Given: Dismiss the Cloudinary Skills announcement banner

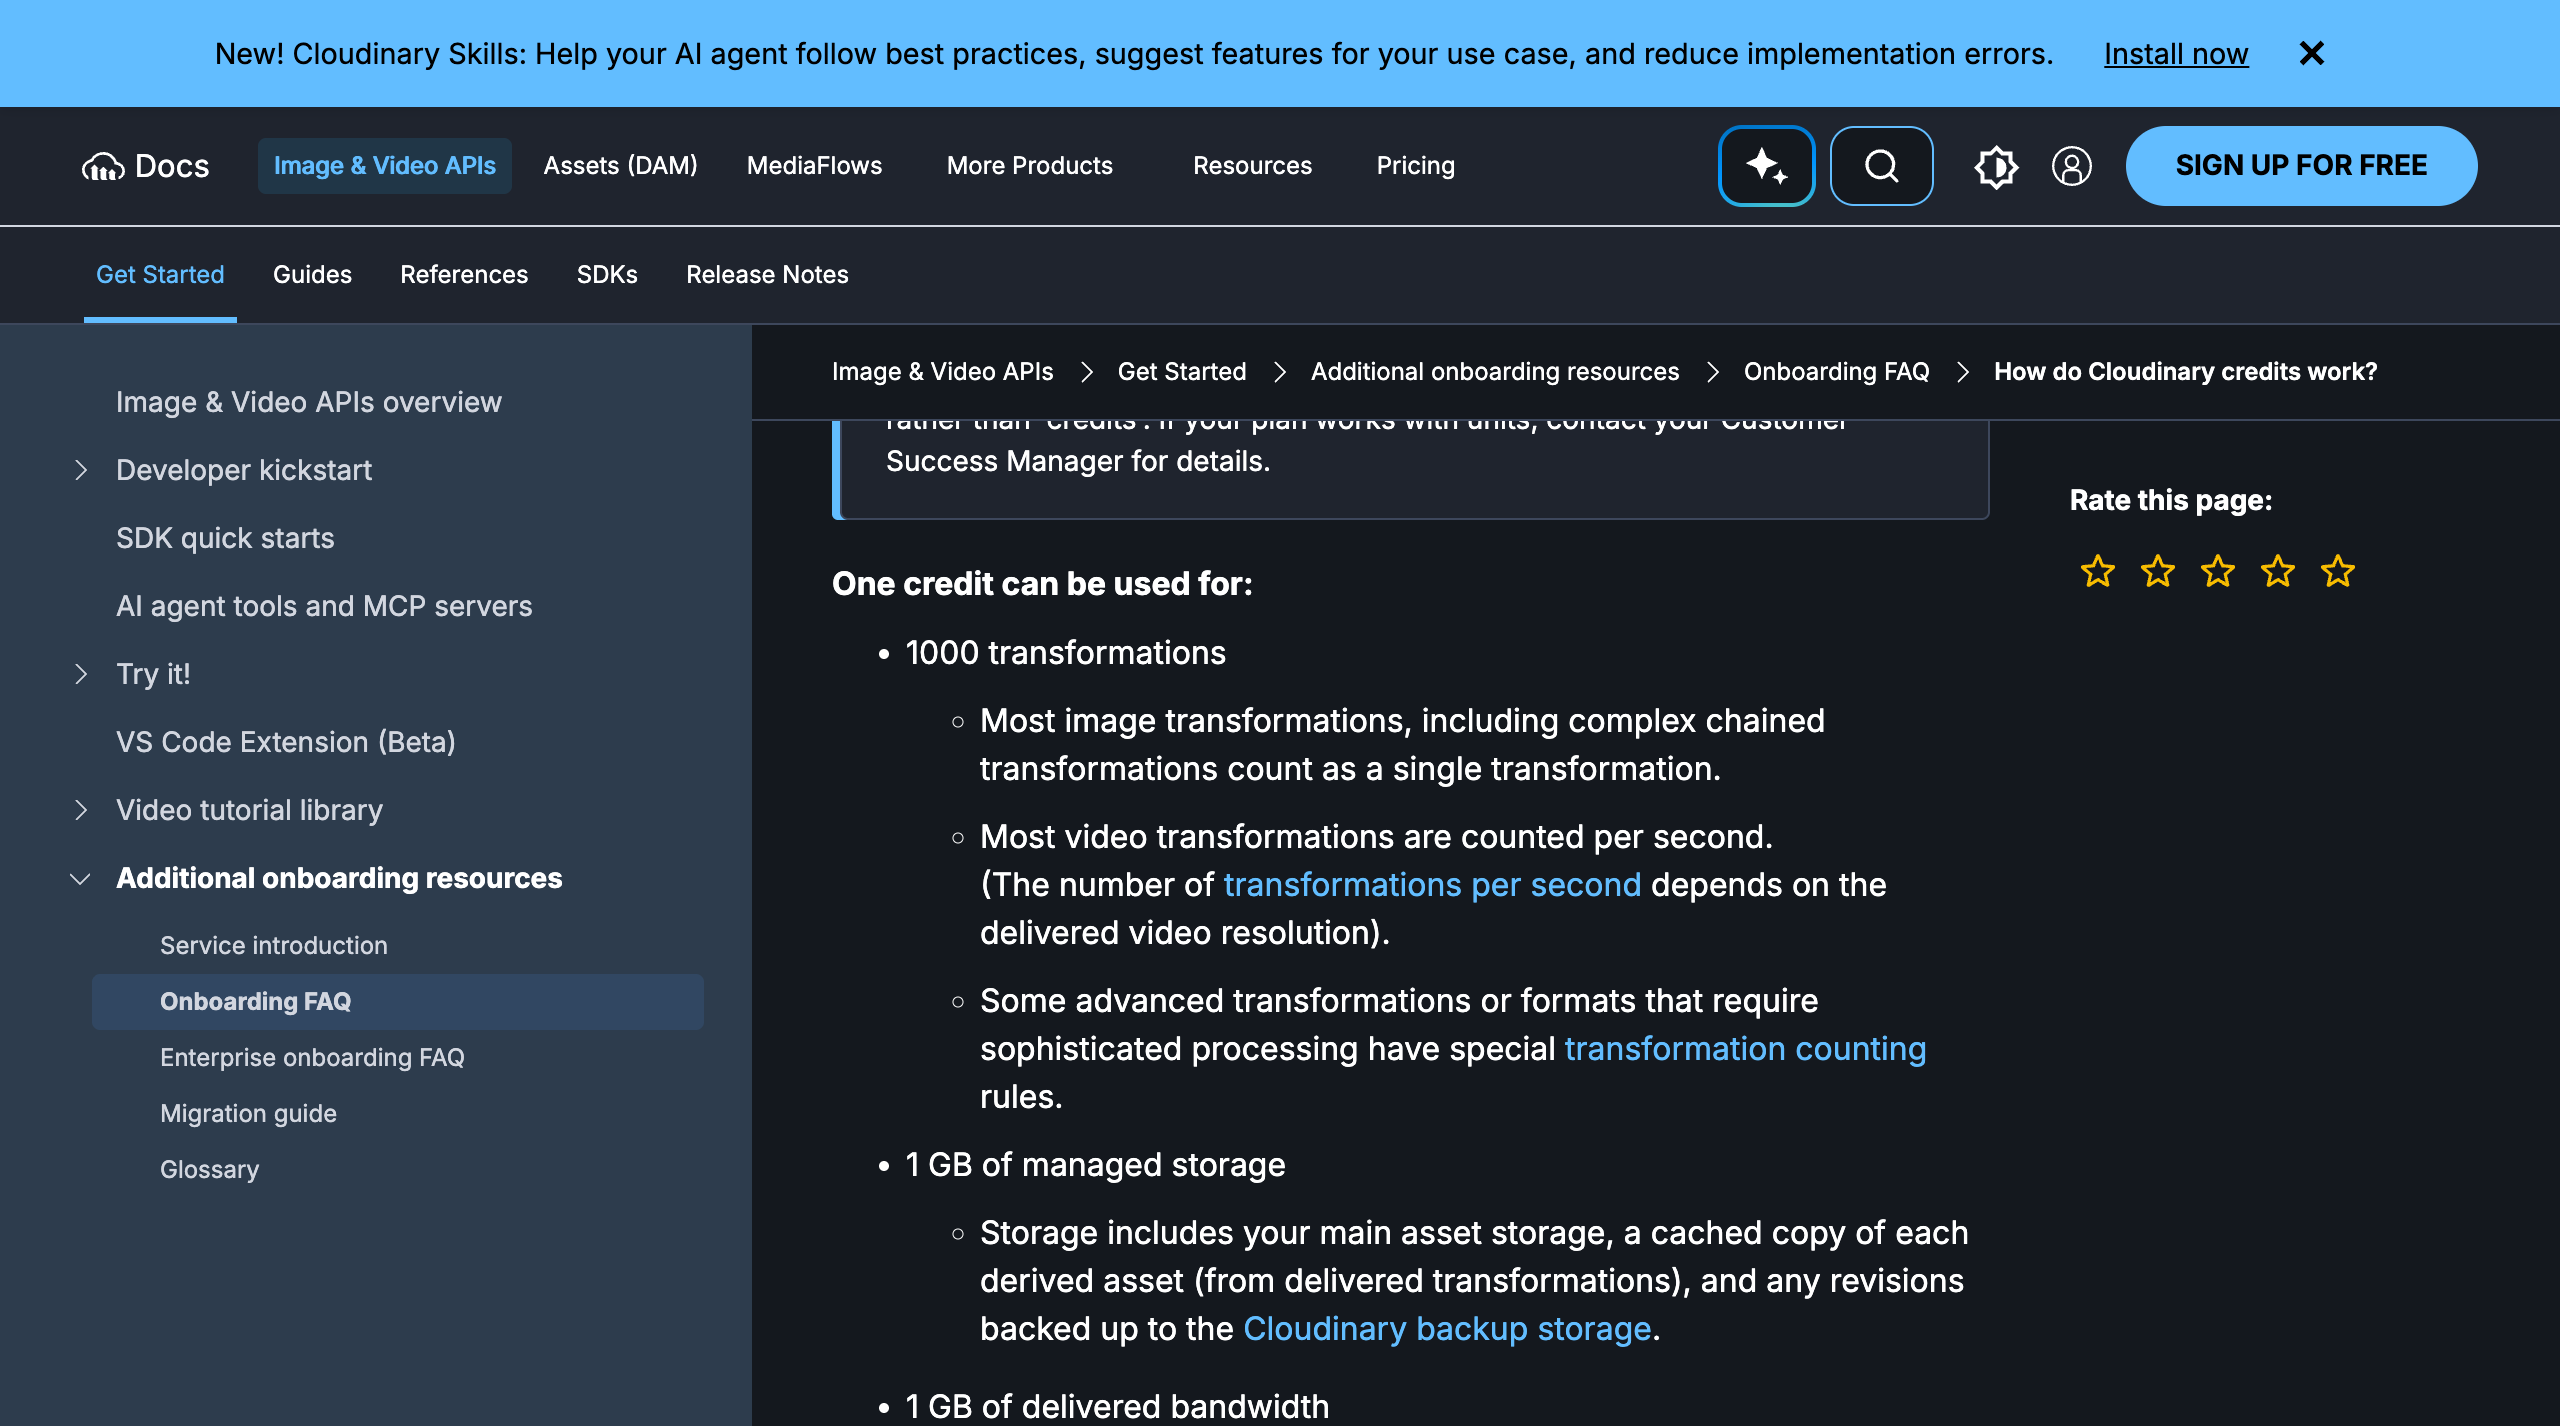Looking at the screenshot, I should click(x=2312, y=53).
